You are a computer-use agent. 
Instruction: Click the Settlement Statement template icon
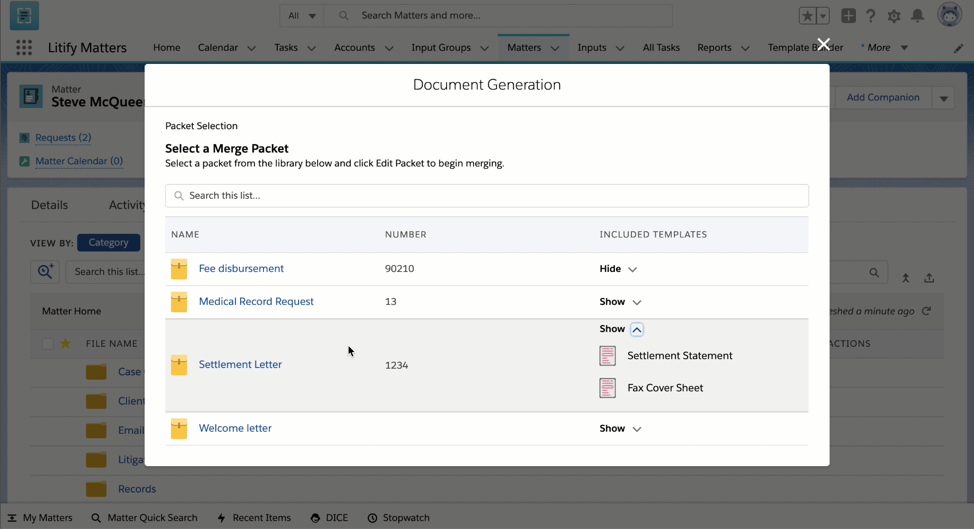(608, 356)
